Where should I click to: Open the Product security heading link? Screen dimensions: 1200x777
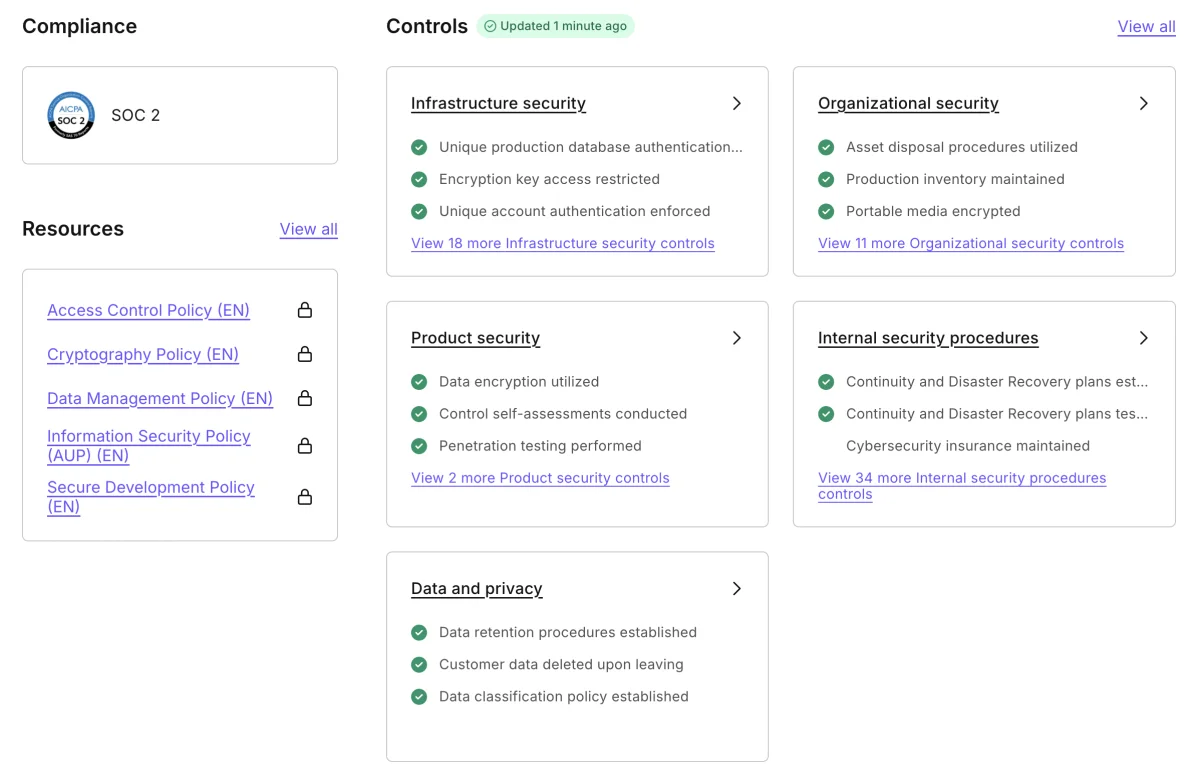(475, 338)
